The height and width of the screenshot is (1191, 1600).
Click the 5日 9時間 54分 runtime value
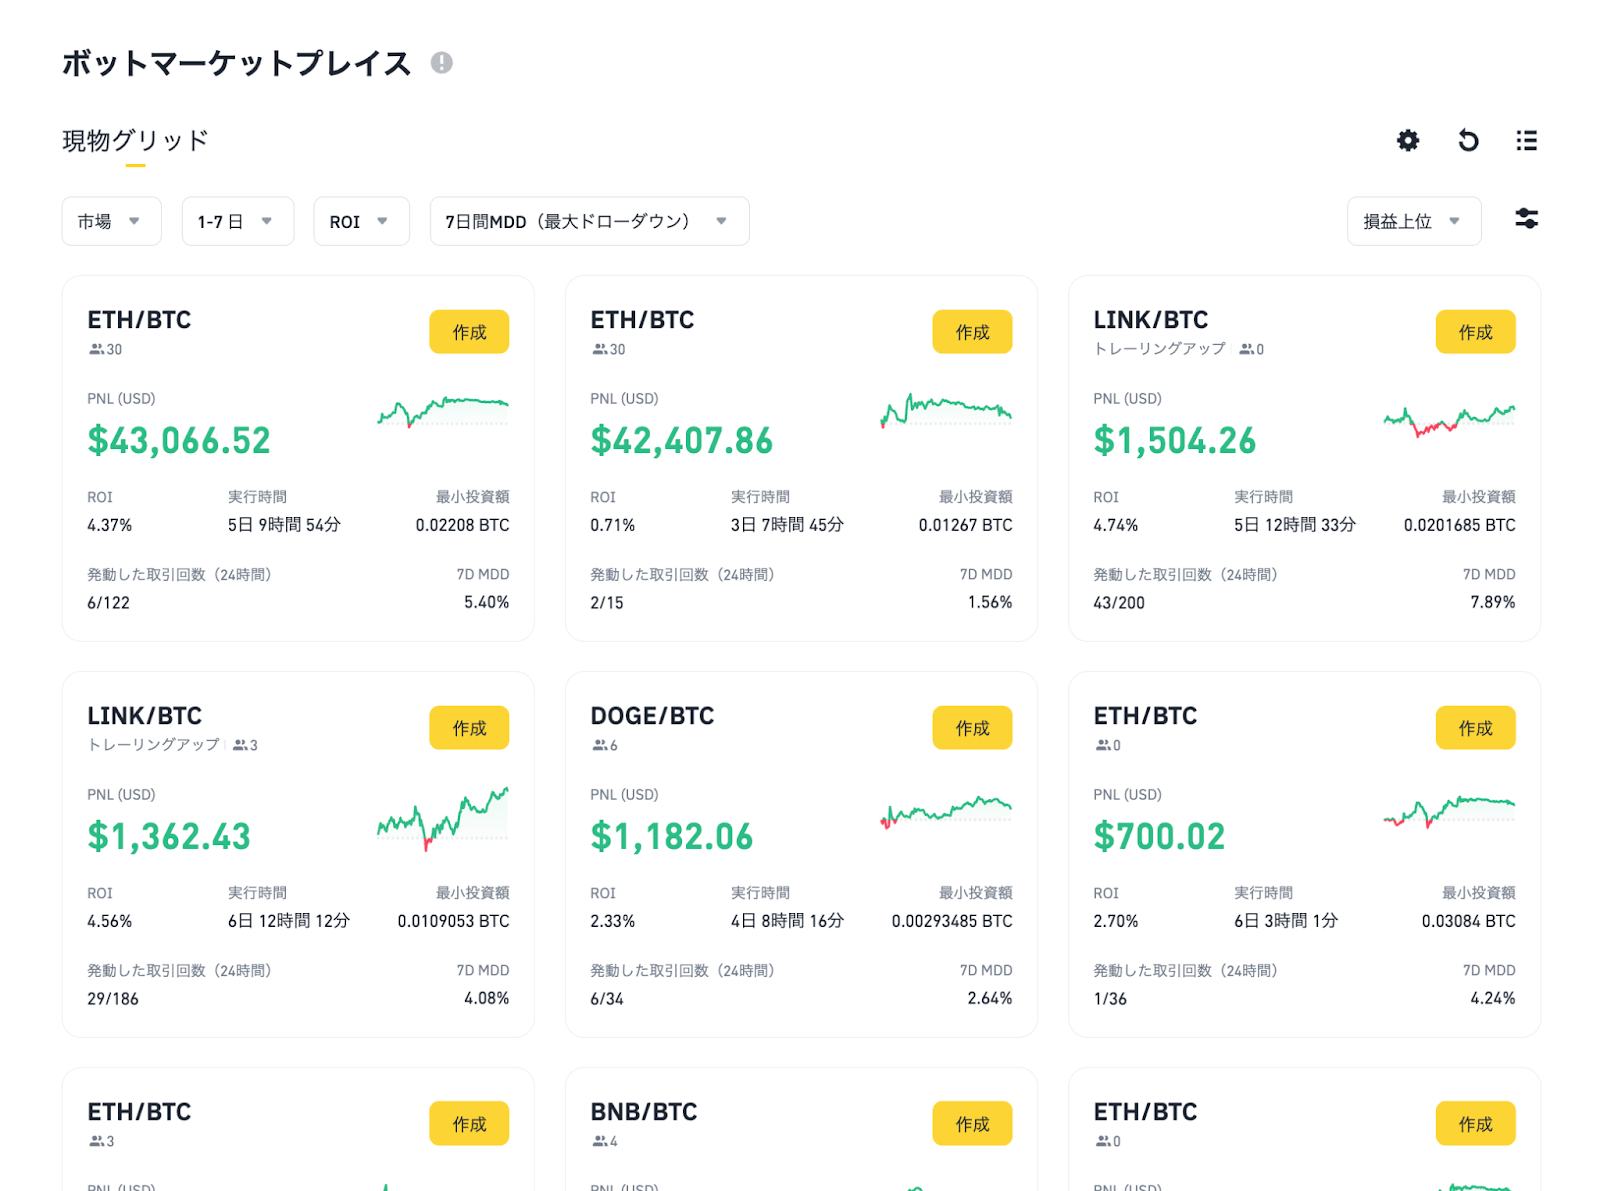[284, 525]
